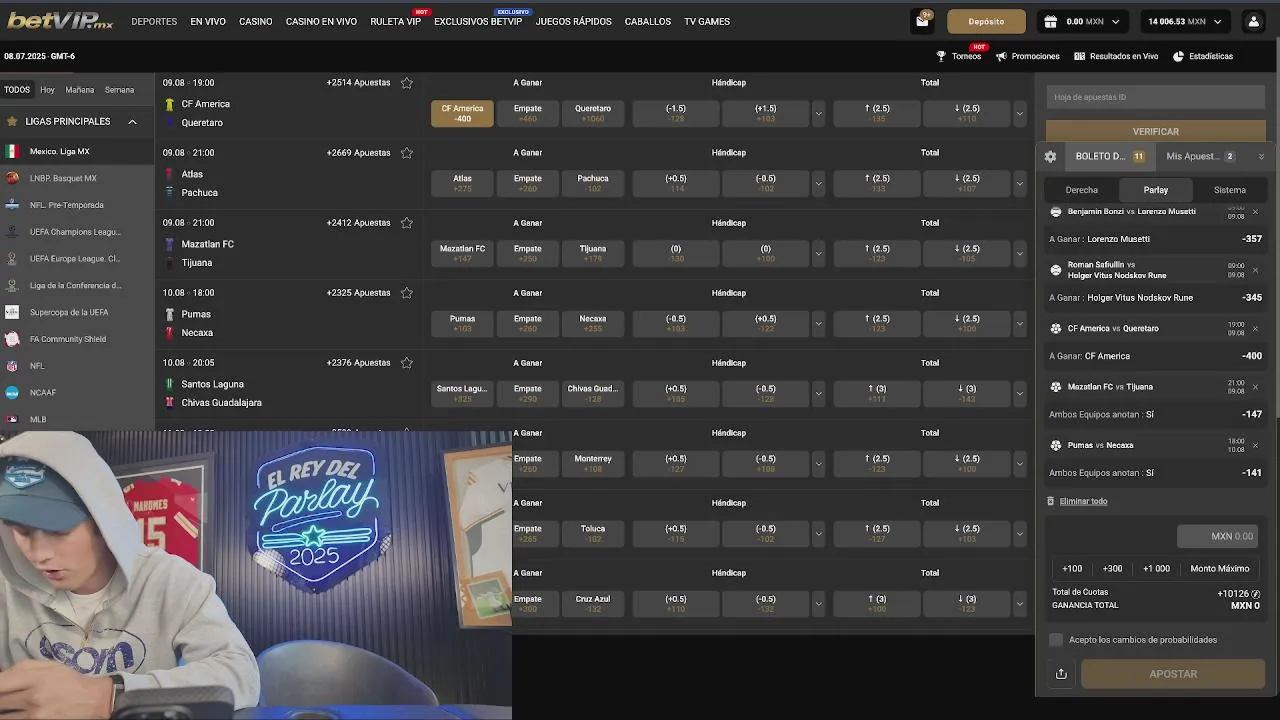Image resolution: width=1280 pixels, height=720 pixels.
Task: Add +100 to stake
Action: 1072,569
